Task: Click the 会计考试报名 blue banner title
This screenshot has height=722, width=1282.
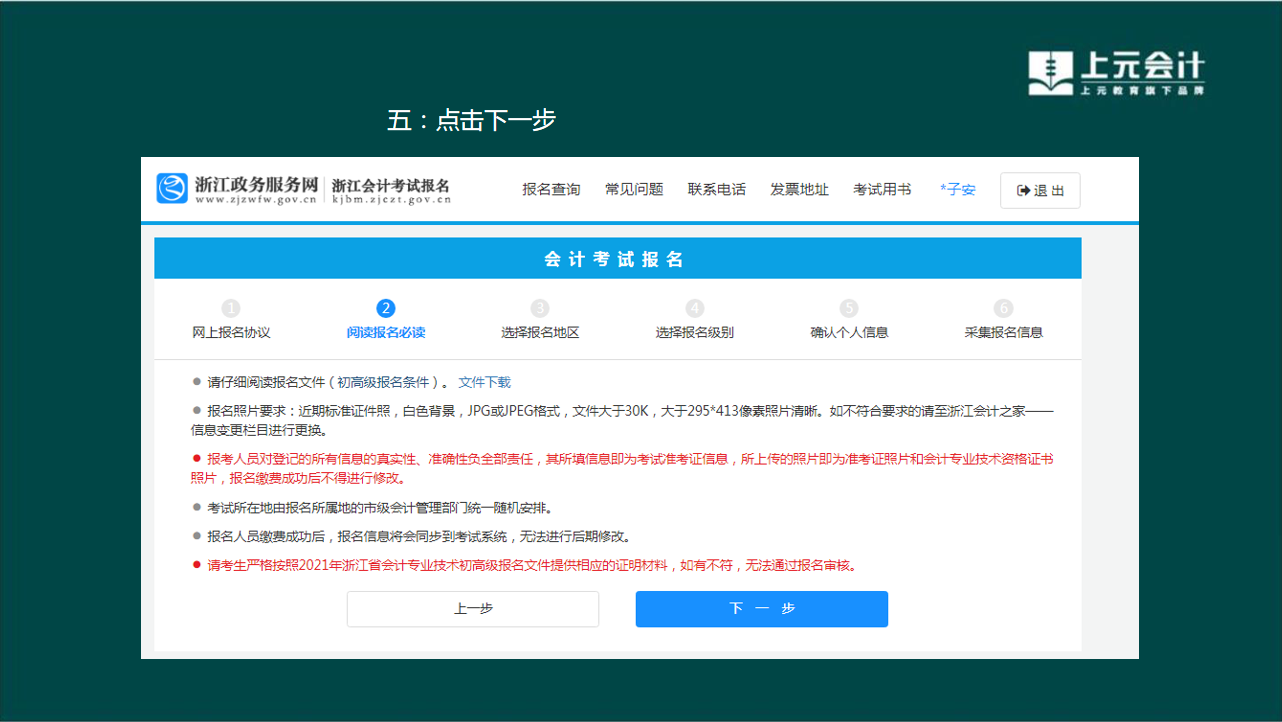Action: click(614, 259)
